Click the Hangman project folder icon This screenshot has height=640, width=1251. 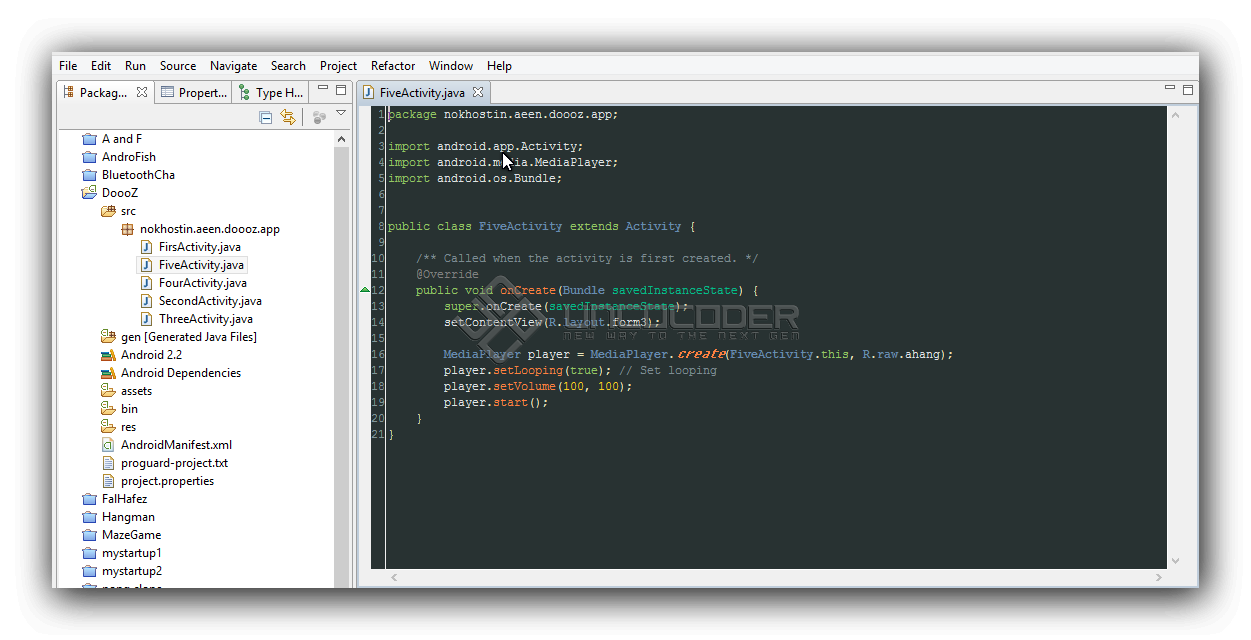(x=89, y=517)
